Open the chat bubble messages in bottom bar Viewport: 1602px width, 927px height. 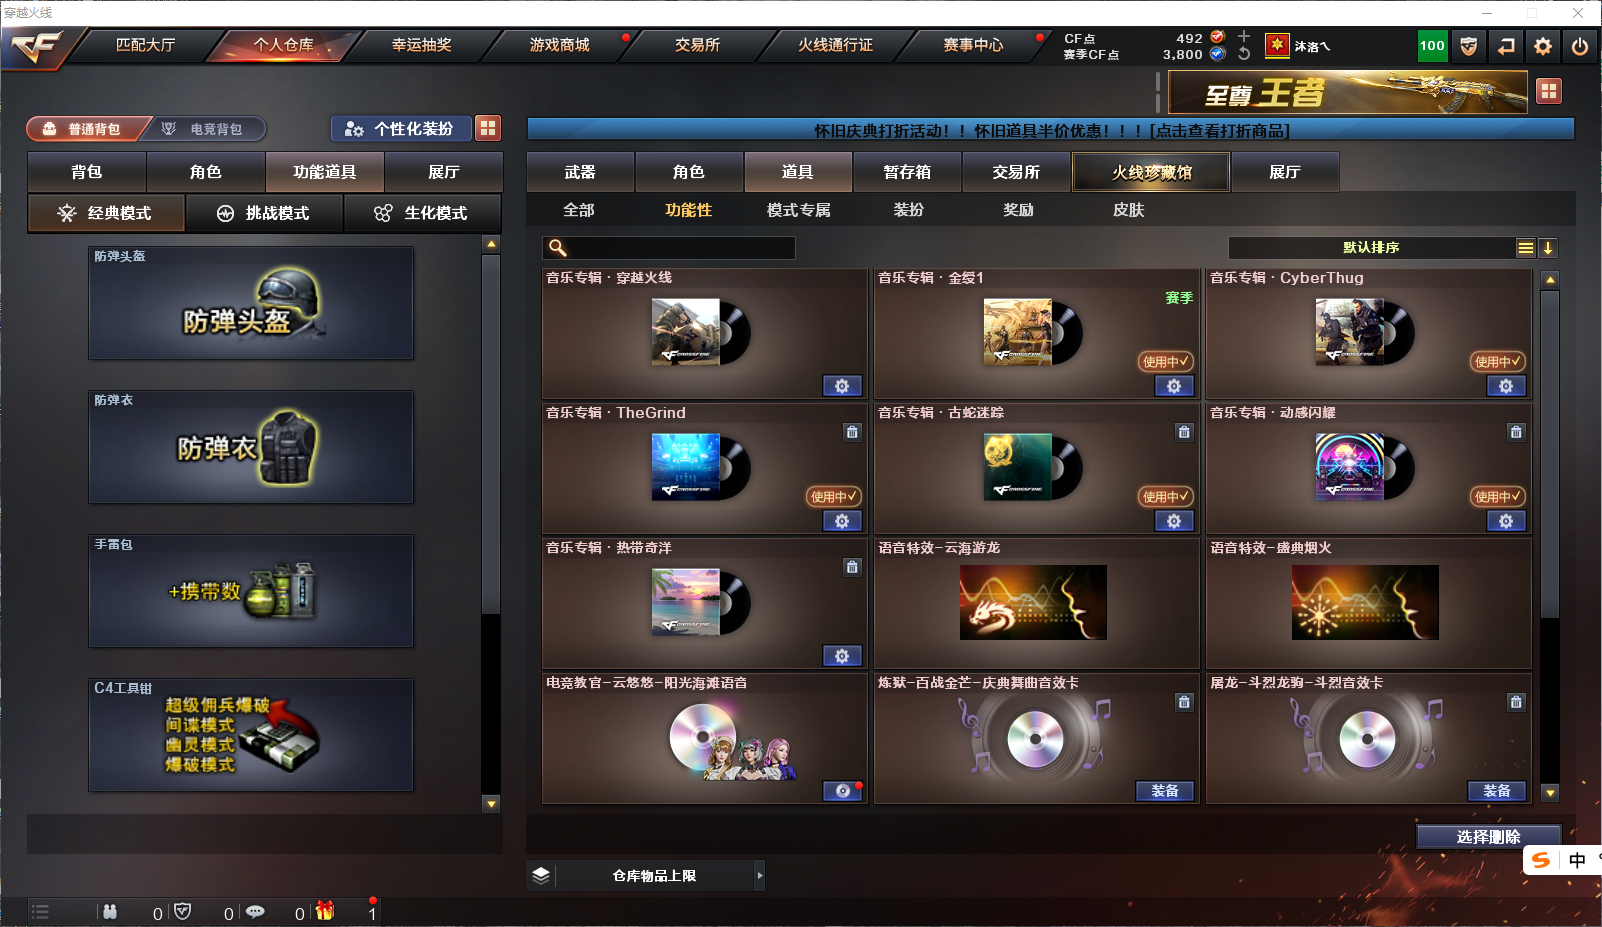(255, 912)
